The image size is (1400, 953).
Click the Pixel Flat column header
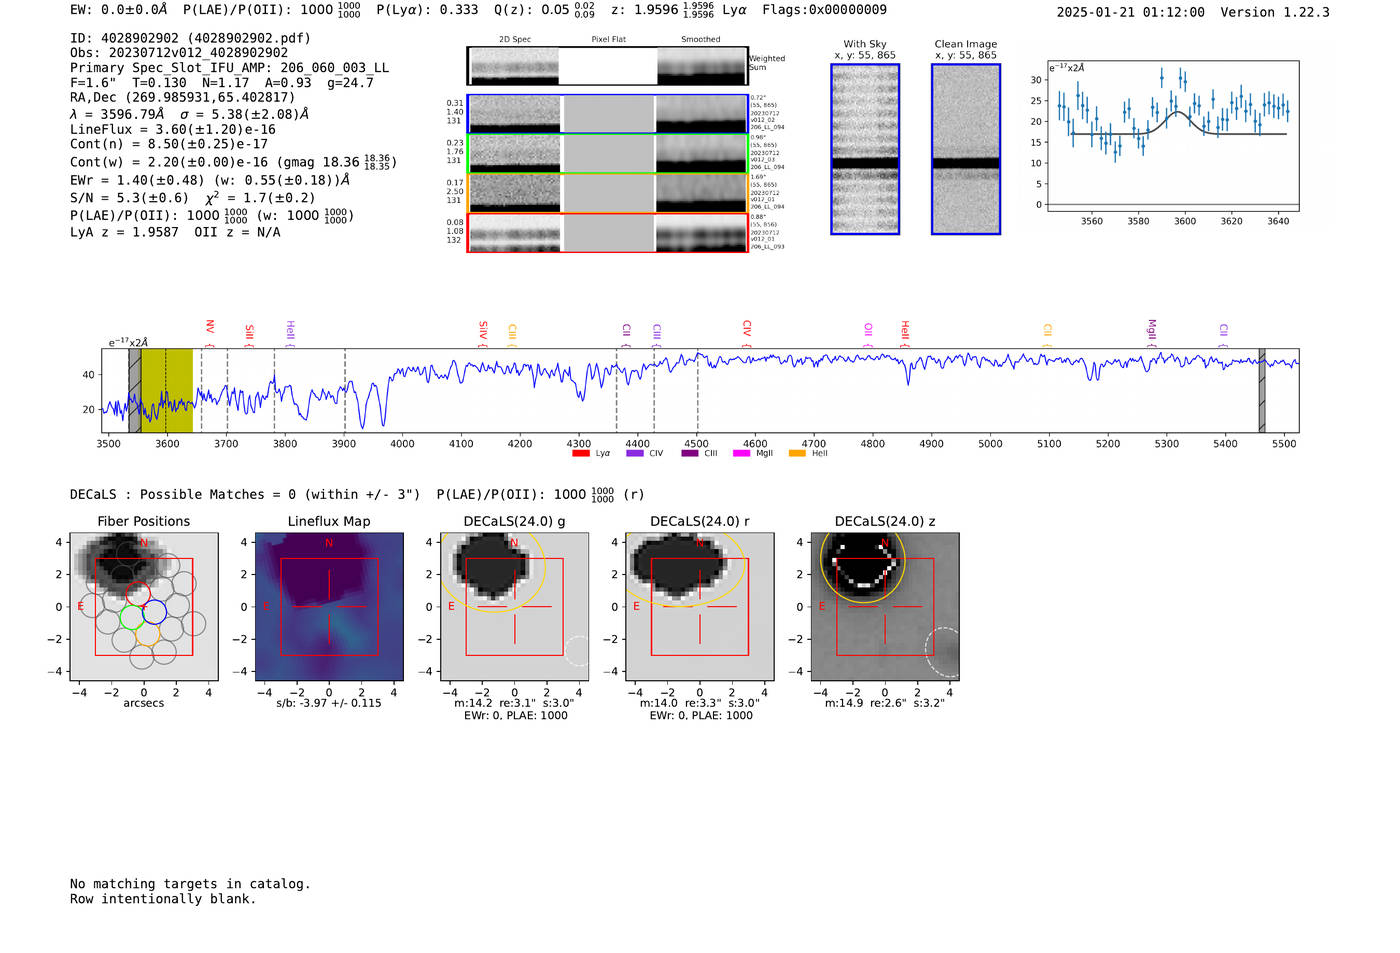click(x=609, y=39)
